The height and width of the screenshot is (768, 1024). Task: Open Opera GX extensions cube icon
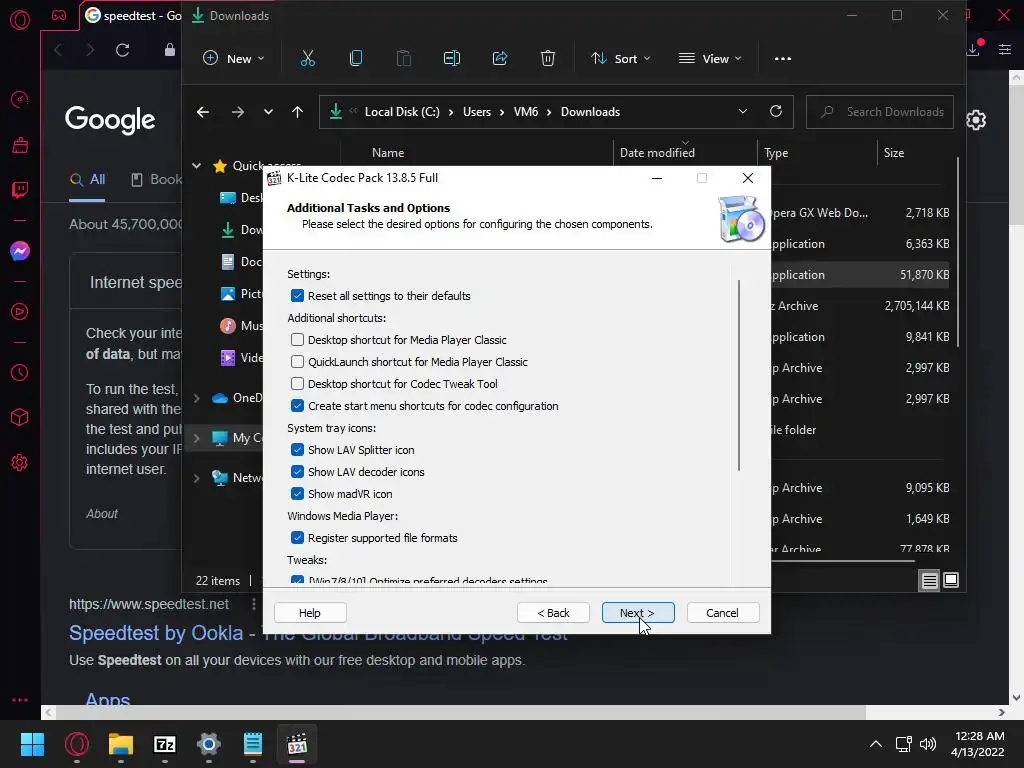click(20, 417)
